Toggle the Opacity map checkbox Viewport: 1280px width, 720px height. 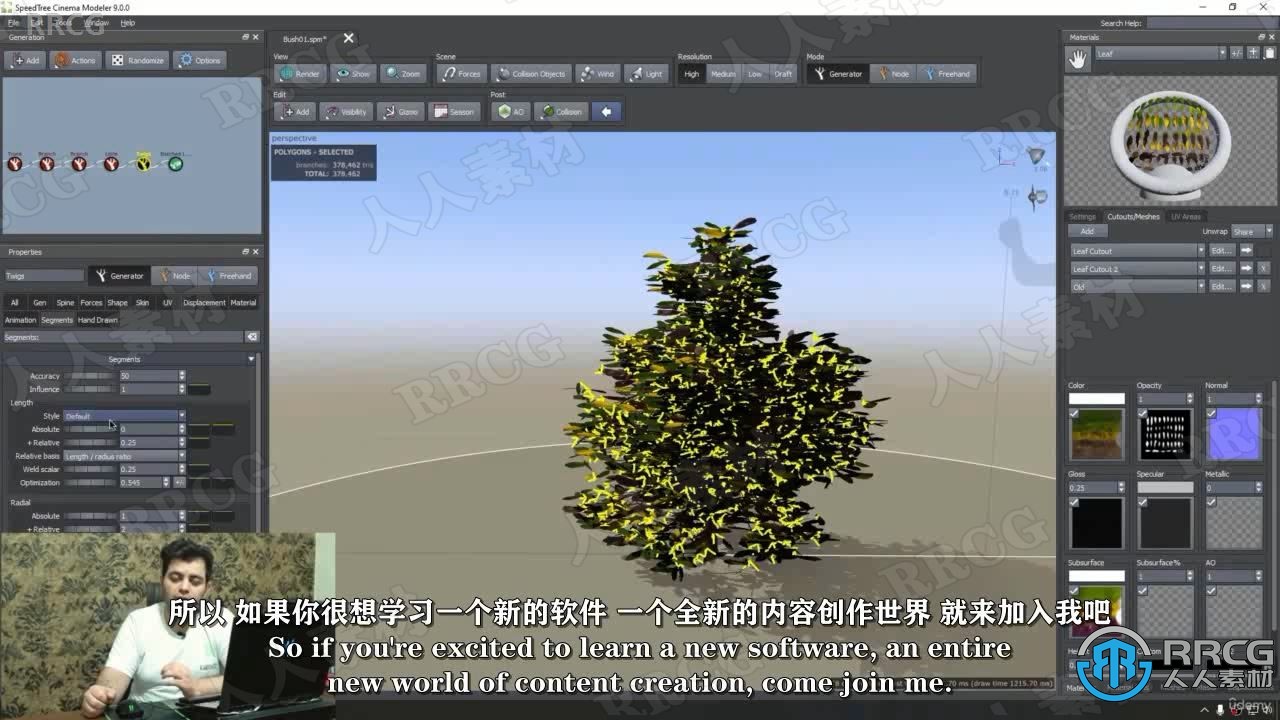1142,413
